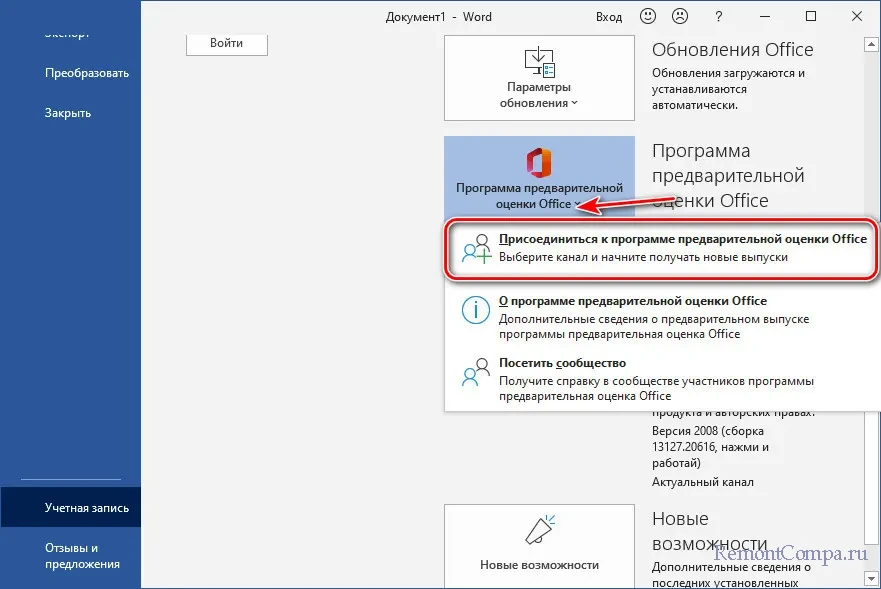
Task: Open Учетная запись in the sidebar
Action: coord(87,508)
